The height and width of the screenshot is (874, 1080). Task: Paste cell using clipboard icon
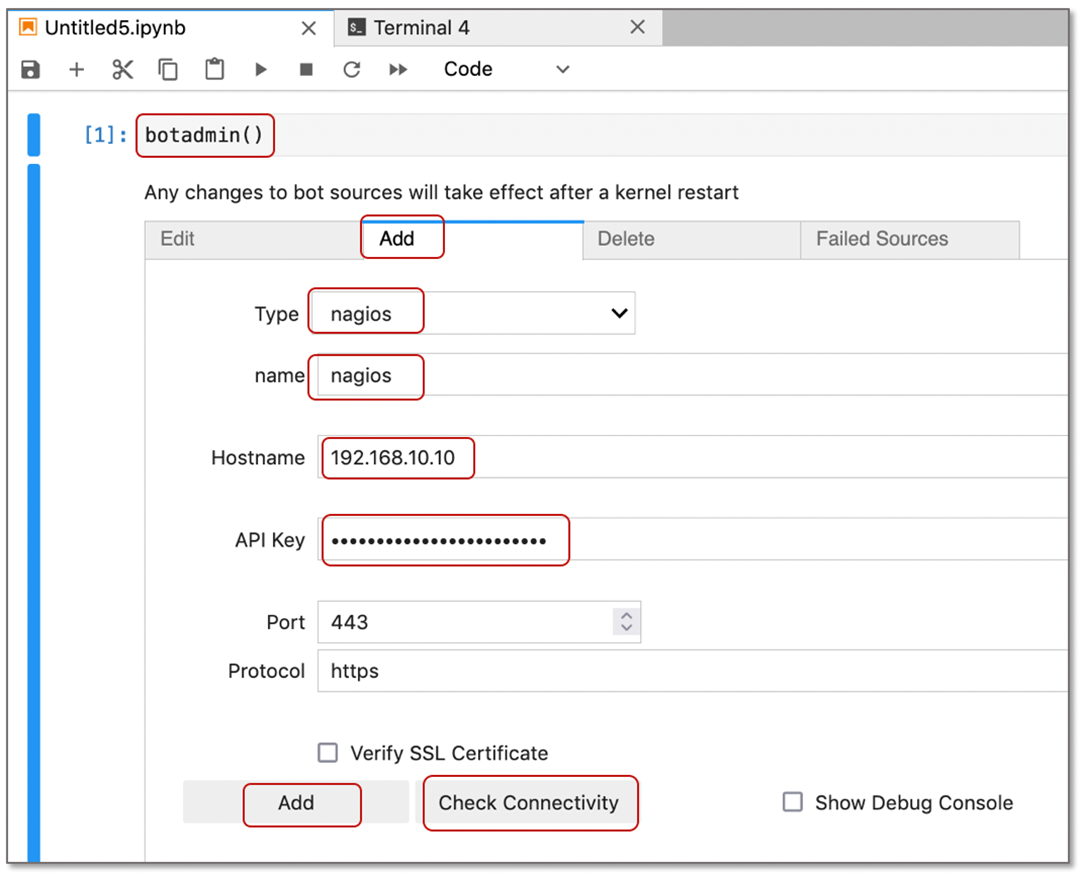pos(214,70)
